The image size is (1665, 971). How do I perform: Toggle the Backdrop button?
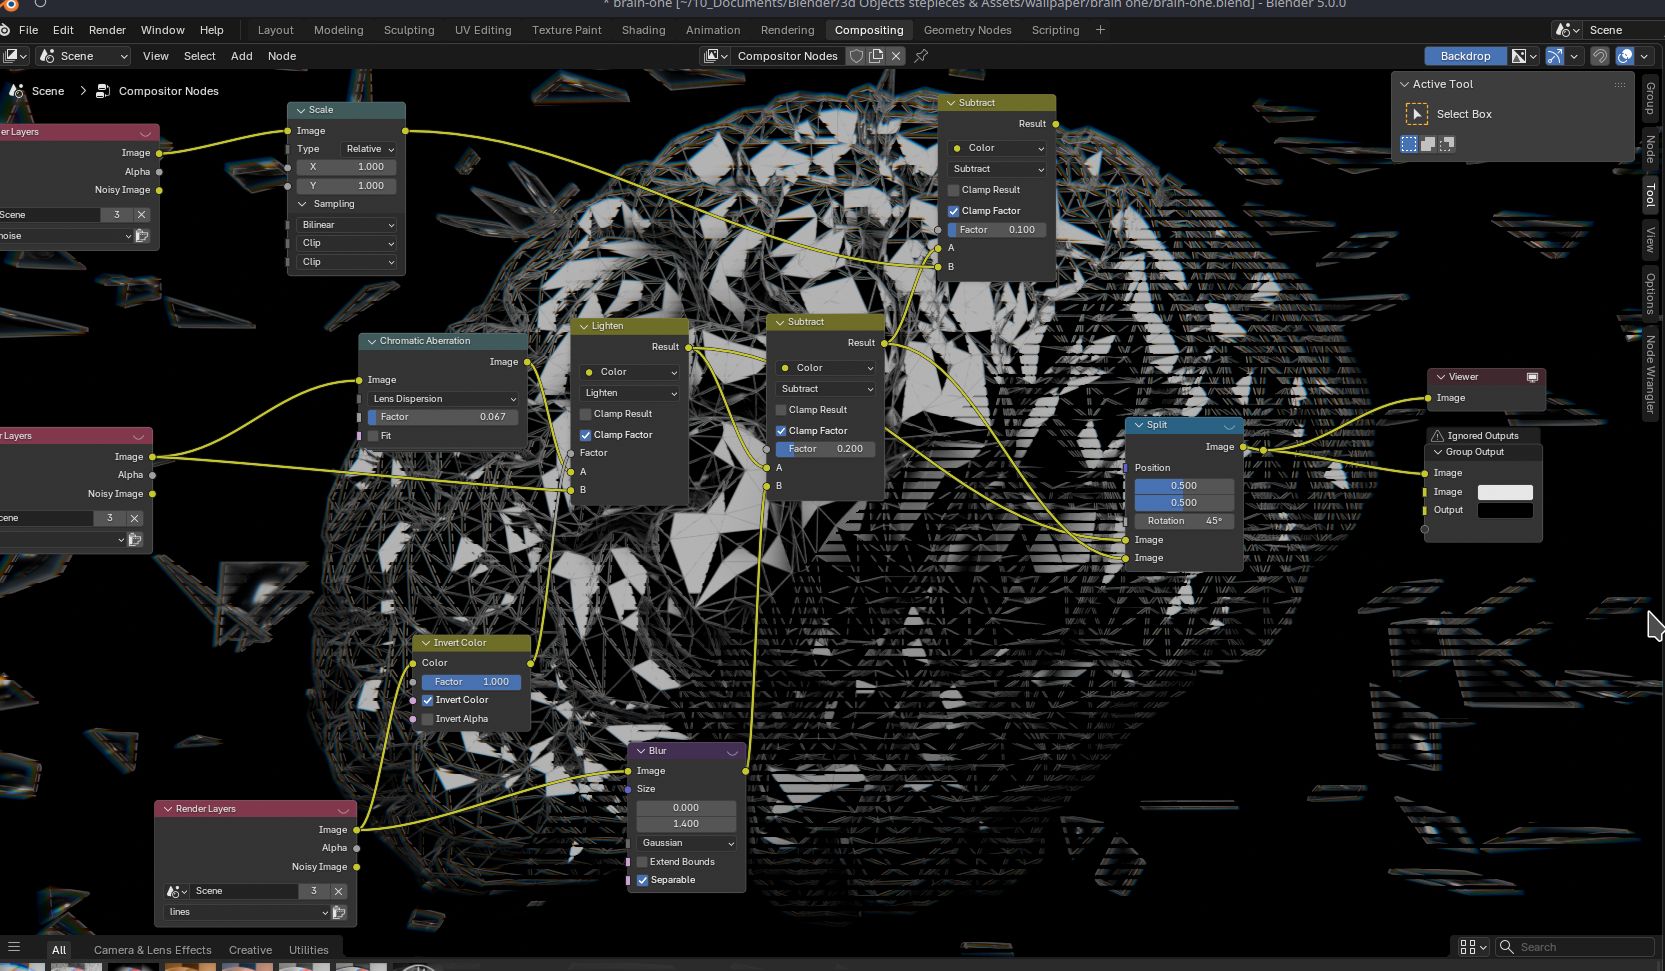(1465, 56)
